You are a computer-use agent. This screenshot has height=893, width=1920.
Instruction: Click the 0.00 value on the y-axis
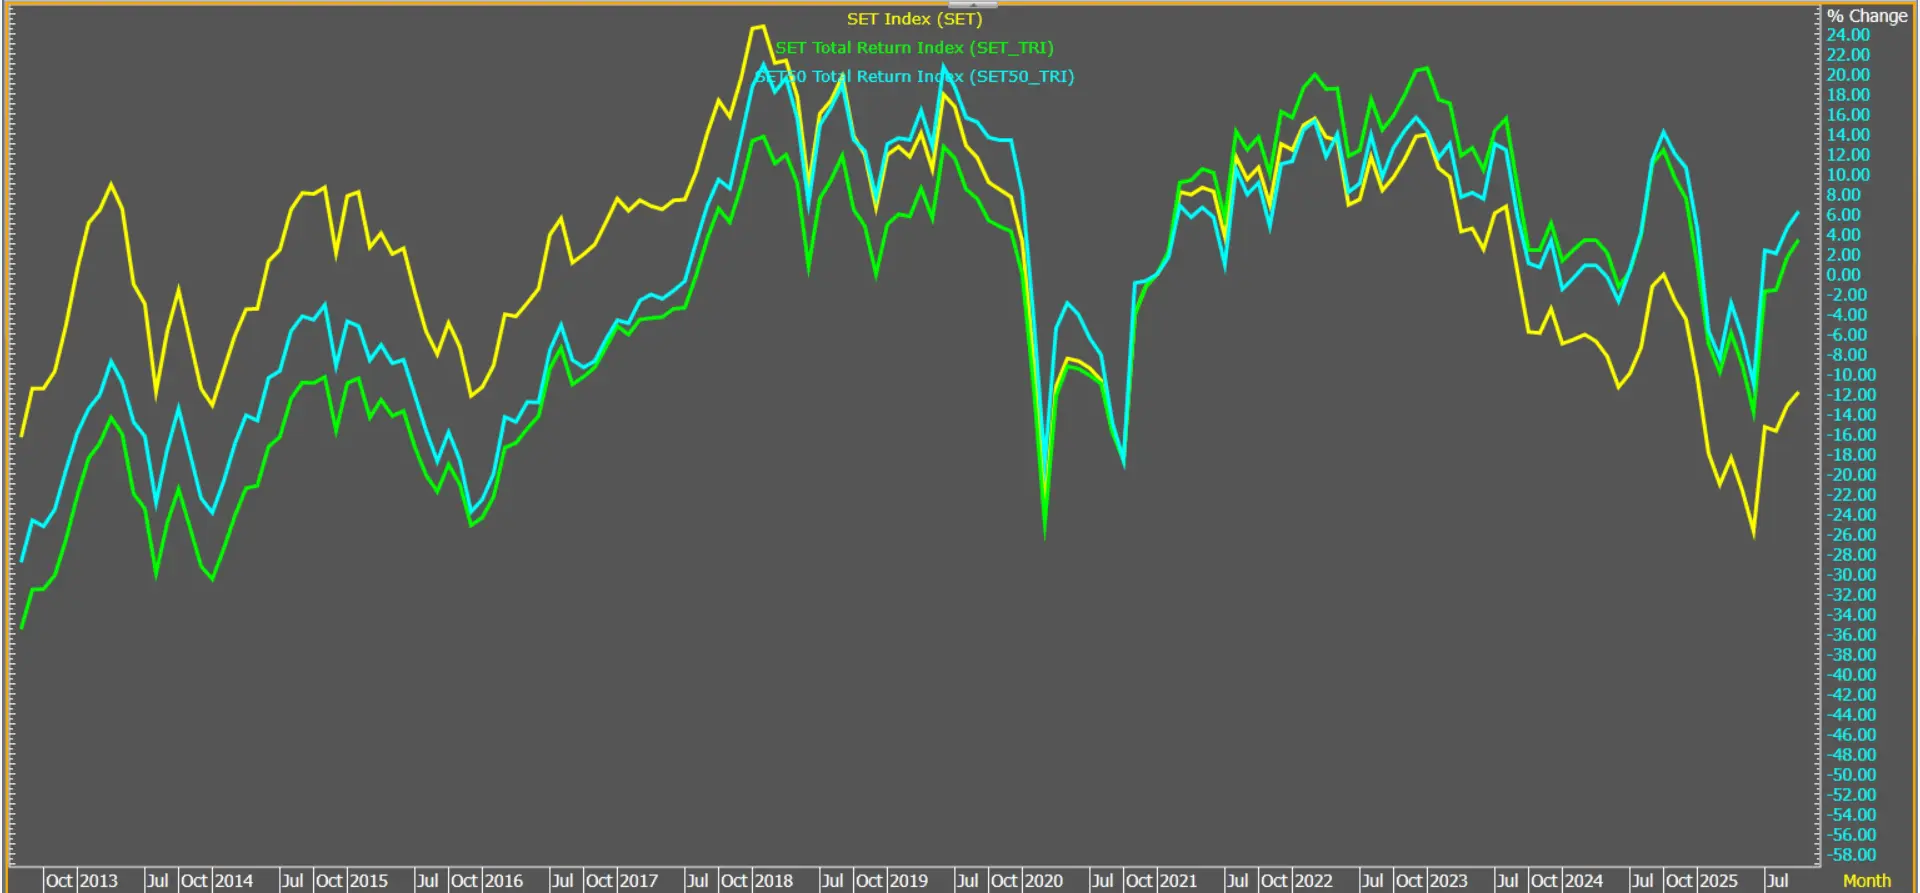pyautogui.click(x=1843, y=275)
